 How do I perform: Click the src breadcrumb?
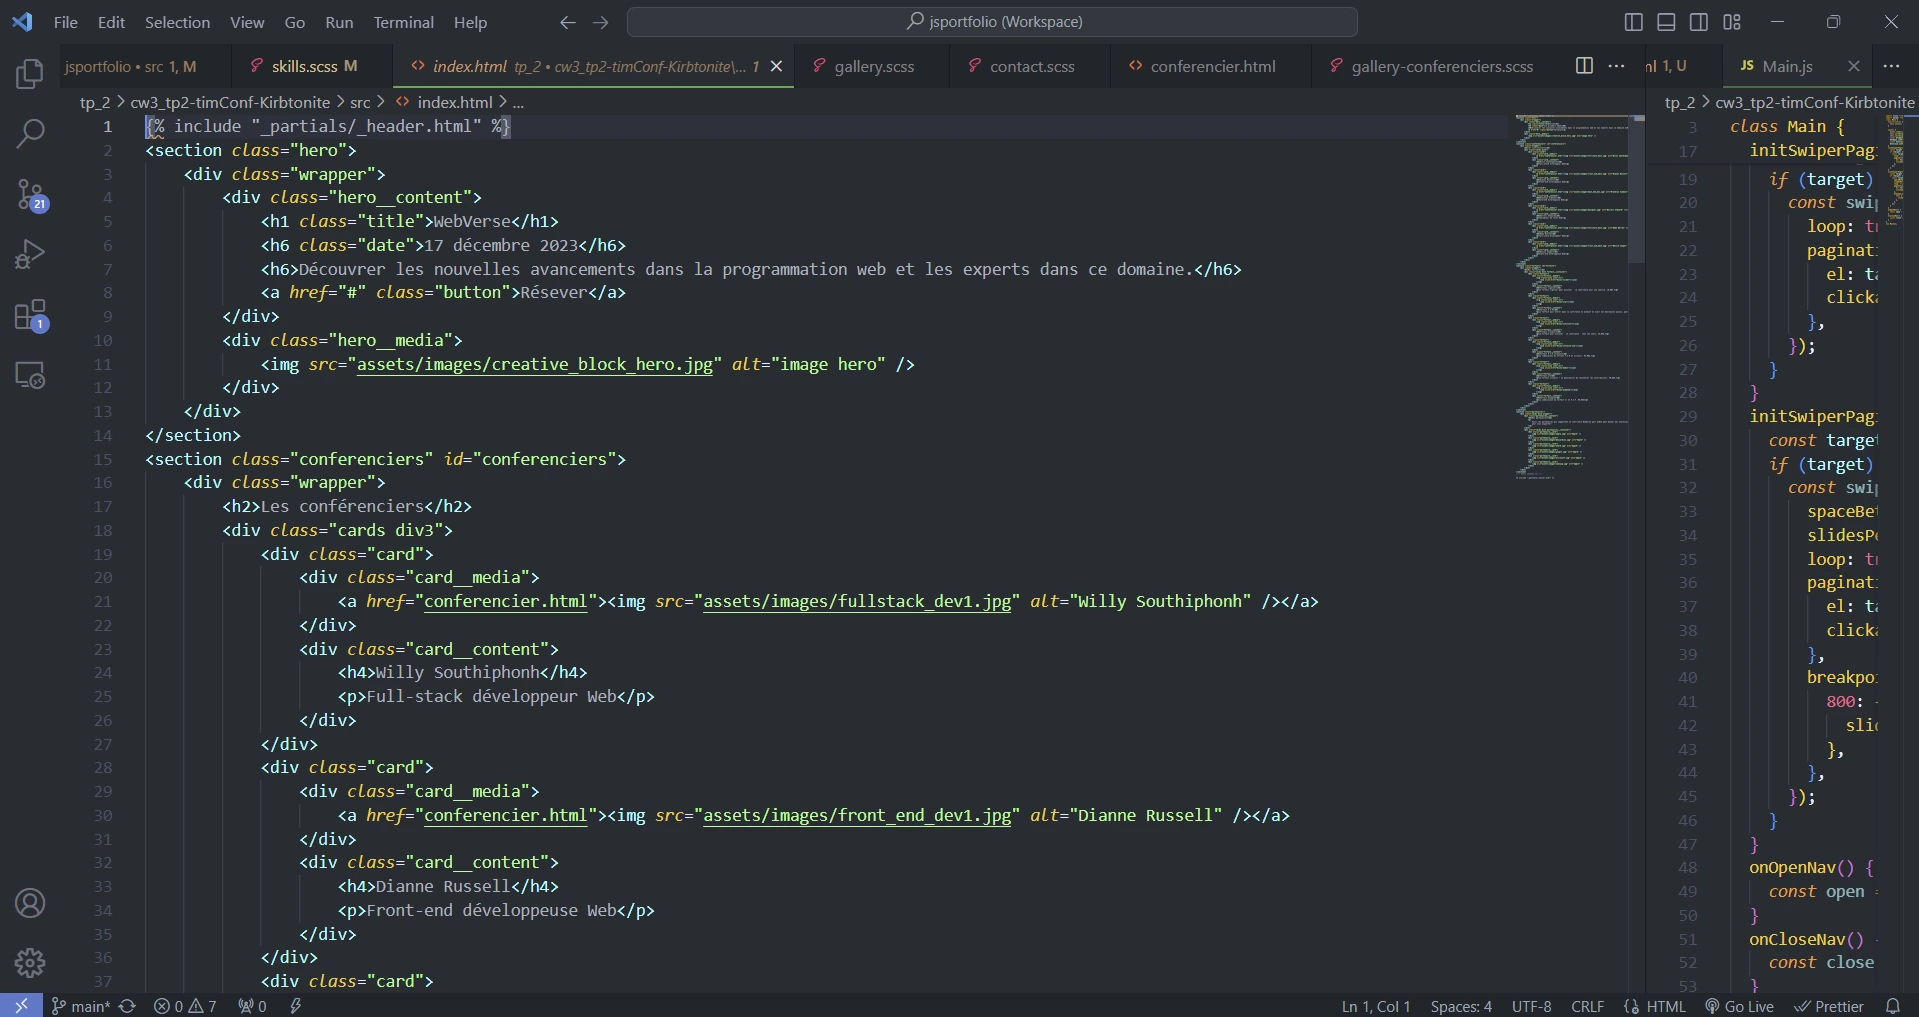point(360,102)
